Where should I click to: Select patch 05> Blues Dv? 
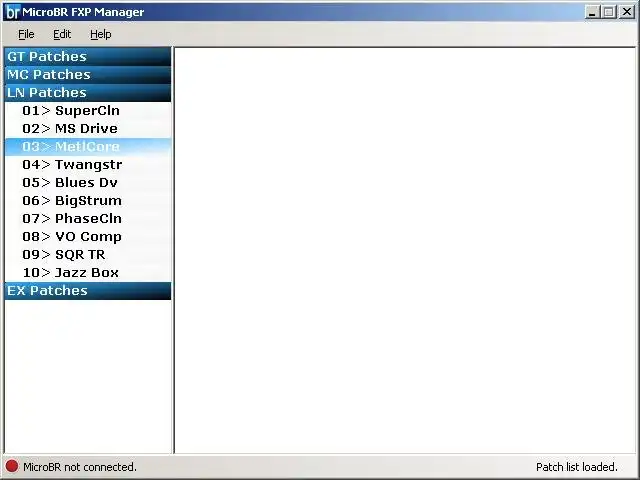point(88,182)
